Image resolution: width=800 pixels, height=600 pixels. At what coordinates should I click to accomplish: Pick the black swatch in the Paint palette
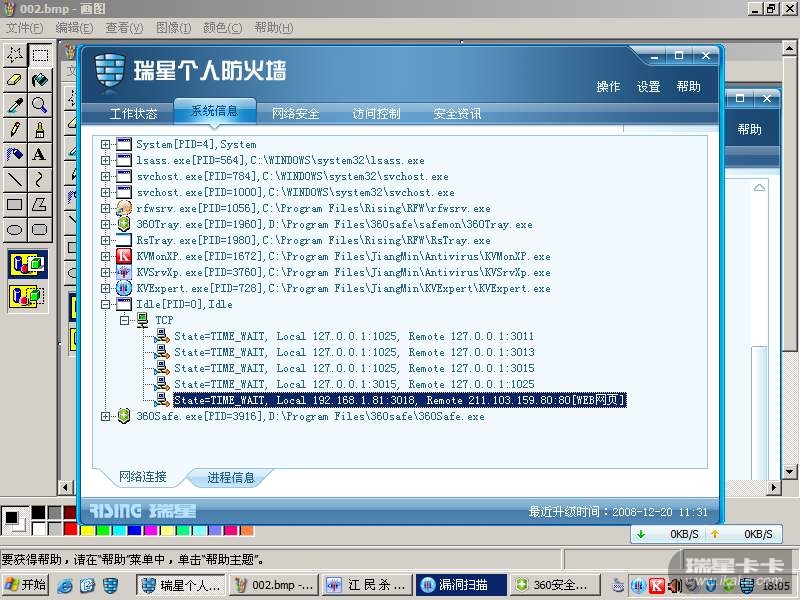pyautogui.click(x=39, y=512)
